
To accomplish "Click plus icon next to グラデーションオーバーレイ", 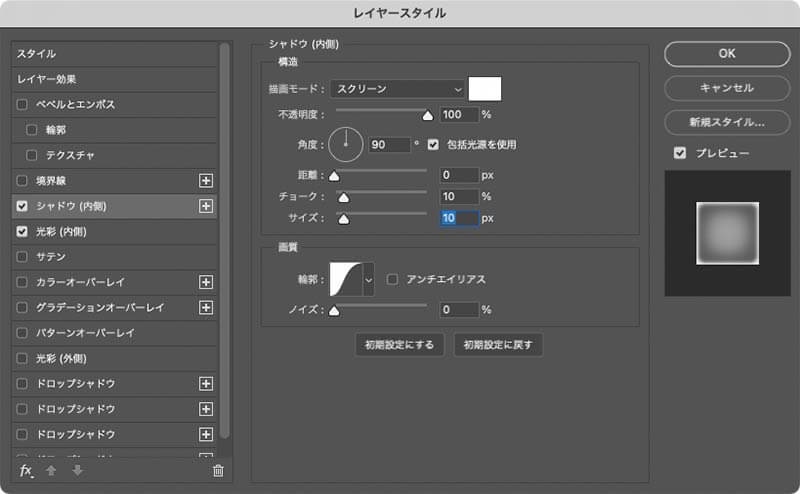I will (x=206, y=308).
